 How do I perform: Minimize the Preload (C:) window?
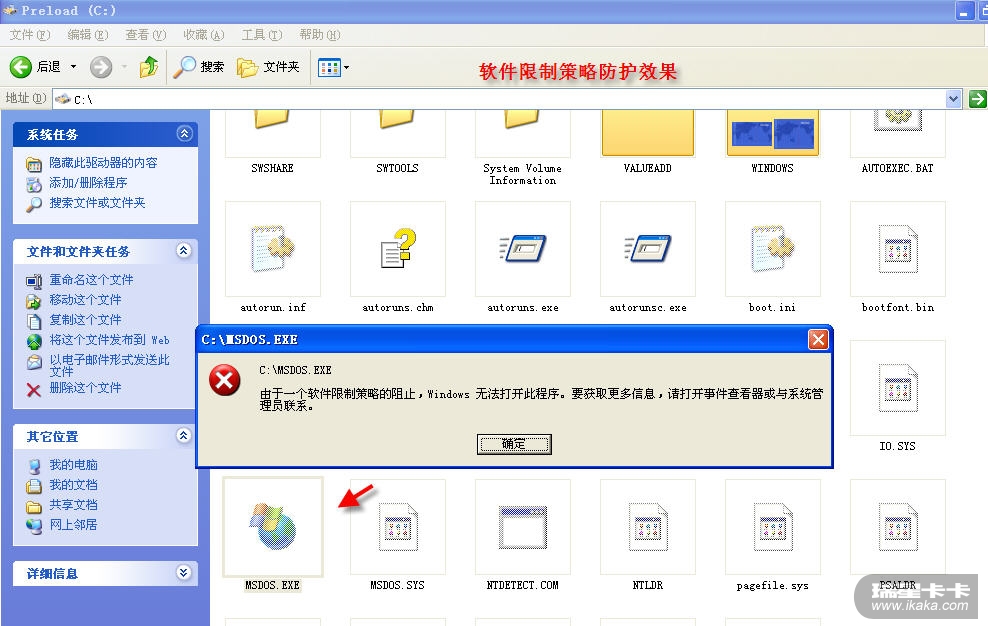coord(965,11)
